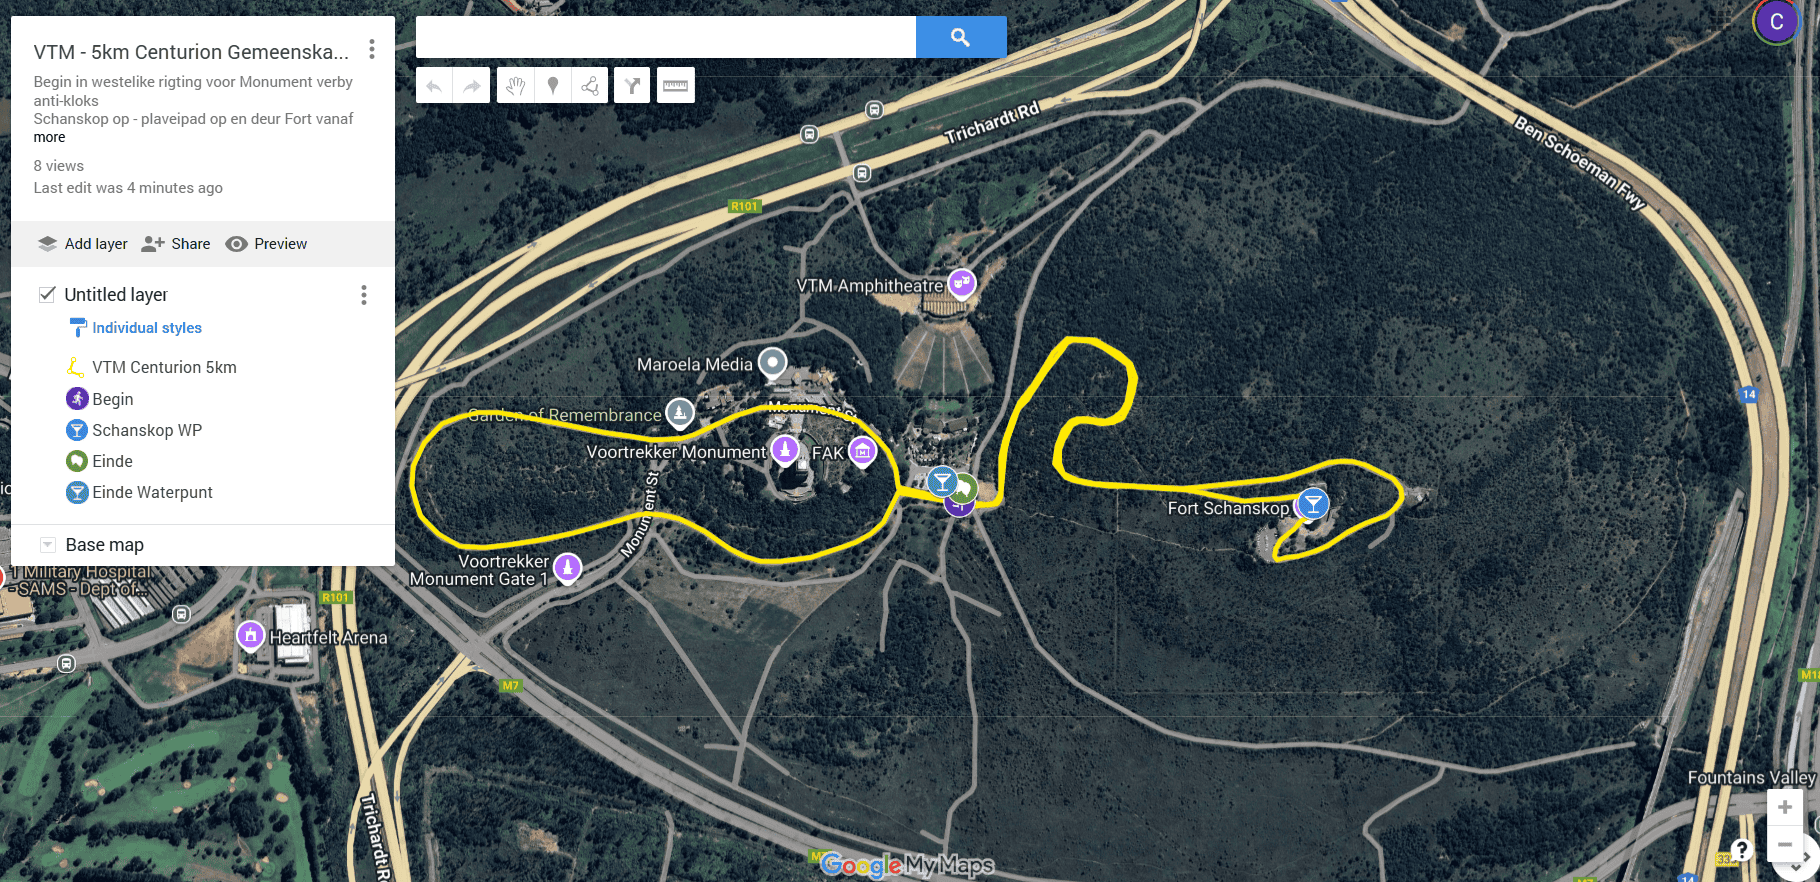The width and height of the screenshot is (1820, 882).
Task: Open the map title options menu
Action: click(x=372, y=49)
